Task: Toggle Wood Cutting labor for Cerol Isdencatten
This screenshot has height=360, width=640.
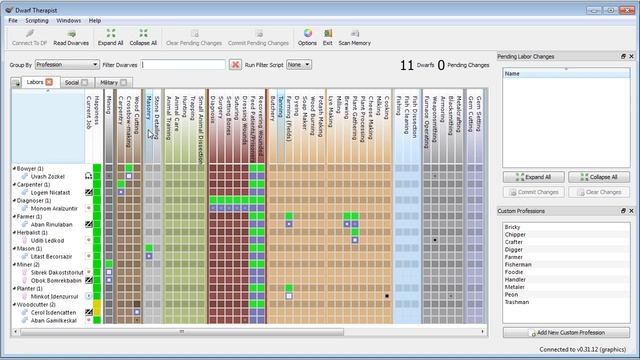Action: [x=137, y=312]
